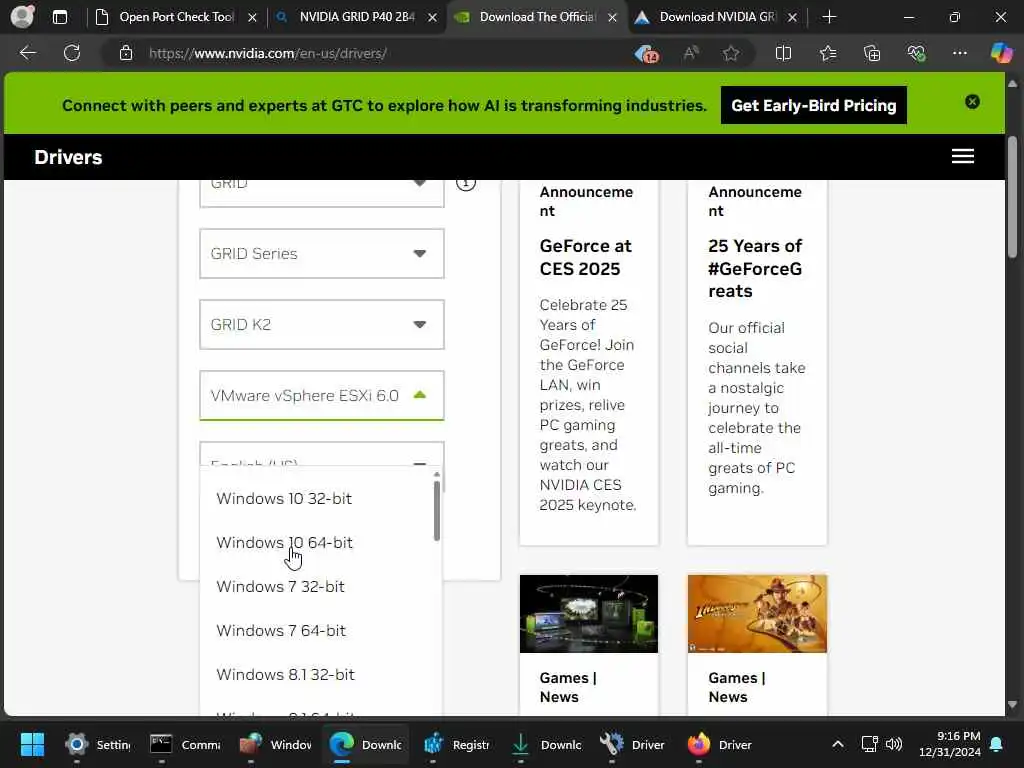Expand the GRID product type dropdown
1024x768 pixels.
click(x=321, y=193)
